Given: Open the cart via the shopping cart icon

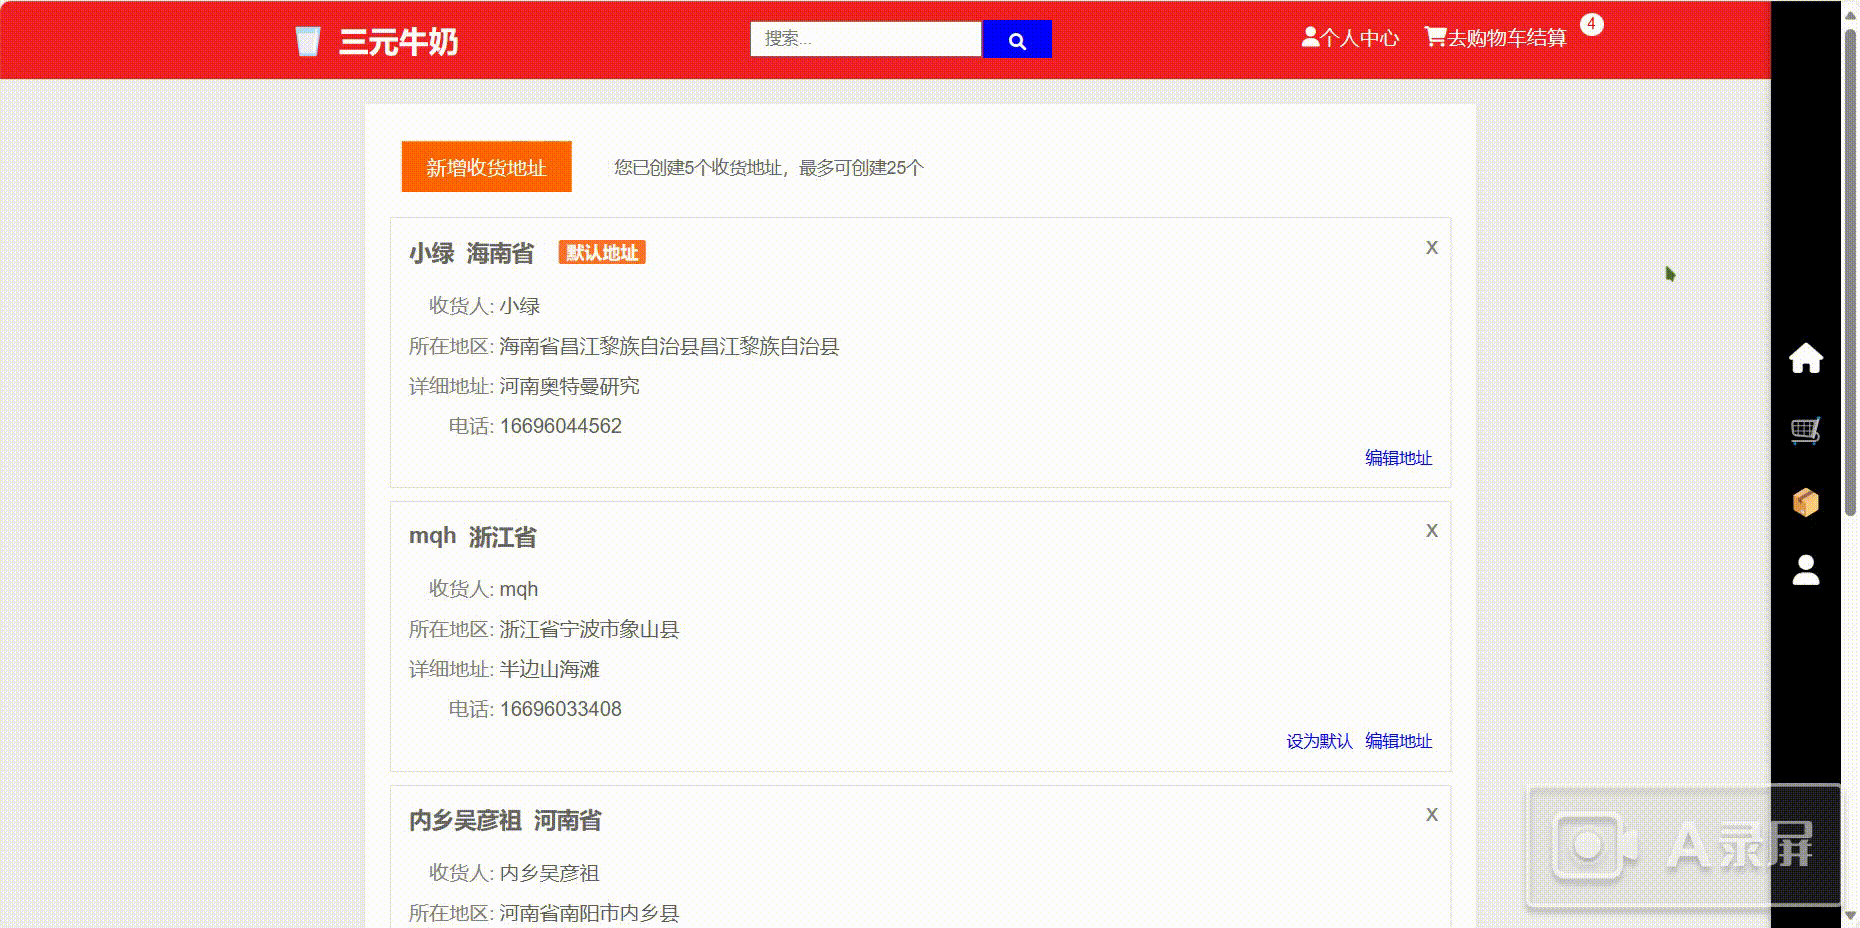Looking at the screenshot, I should click(x=1435, y=37).
